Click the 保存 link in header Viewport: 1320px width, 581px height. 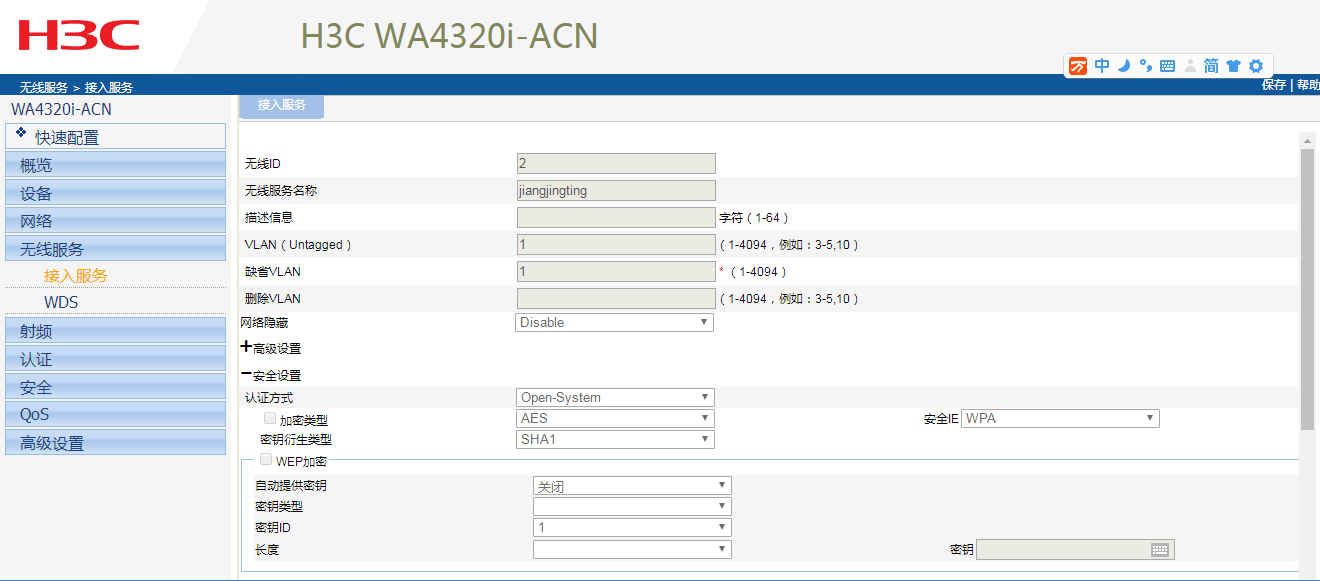coord(1274,85)
